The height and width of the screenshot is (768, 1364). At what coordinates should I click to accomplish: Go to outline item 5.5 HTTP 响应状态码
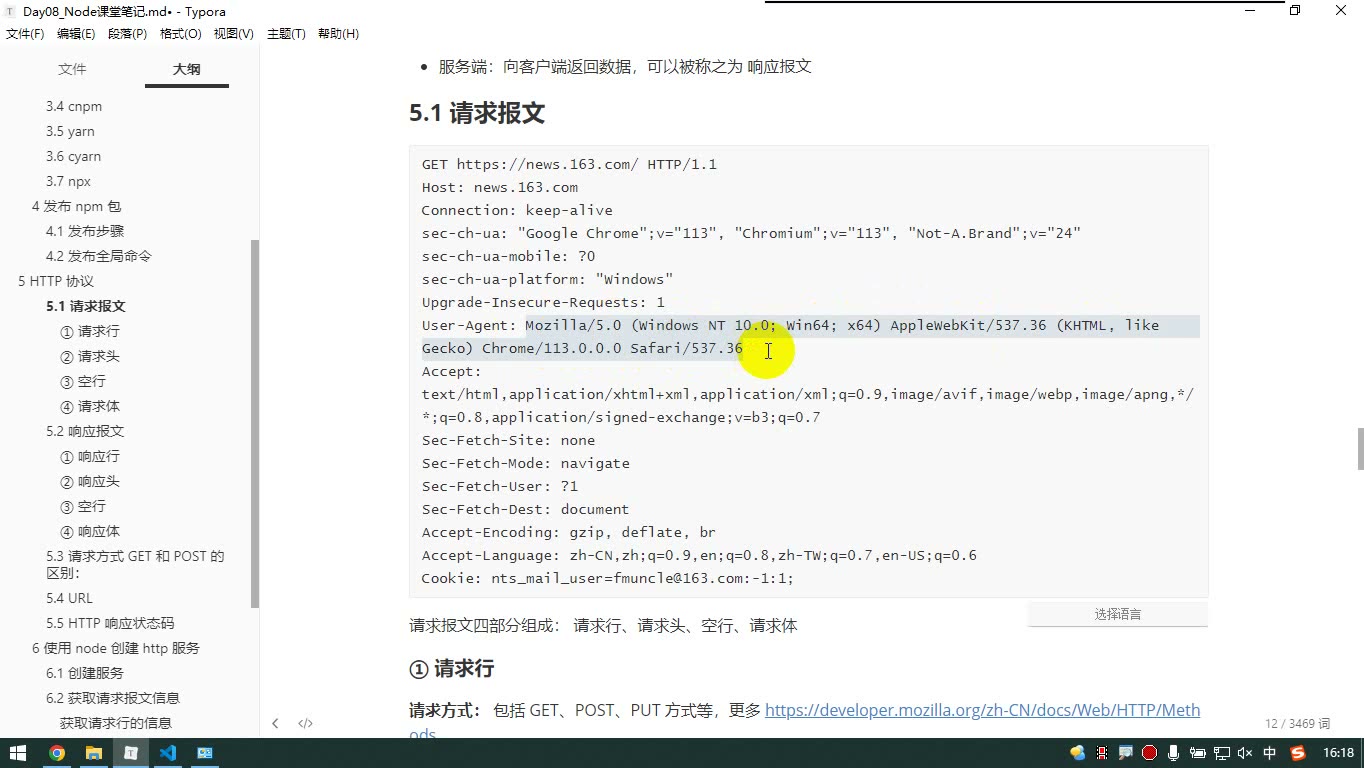pos(110,623)
